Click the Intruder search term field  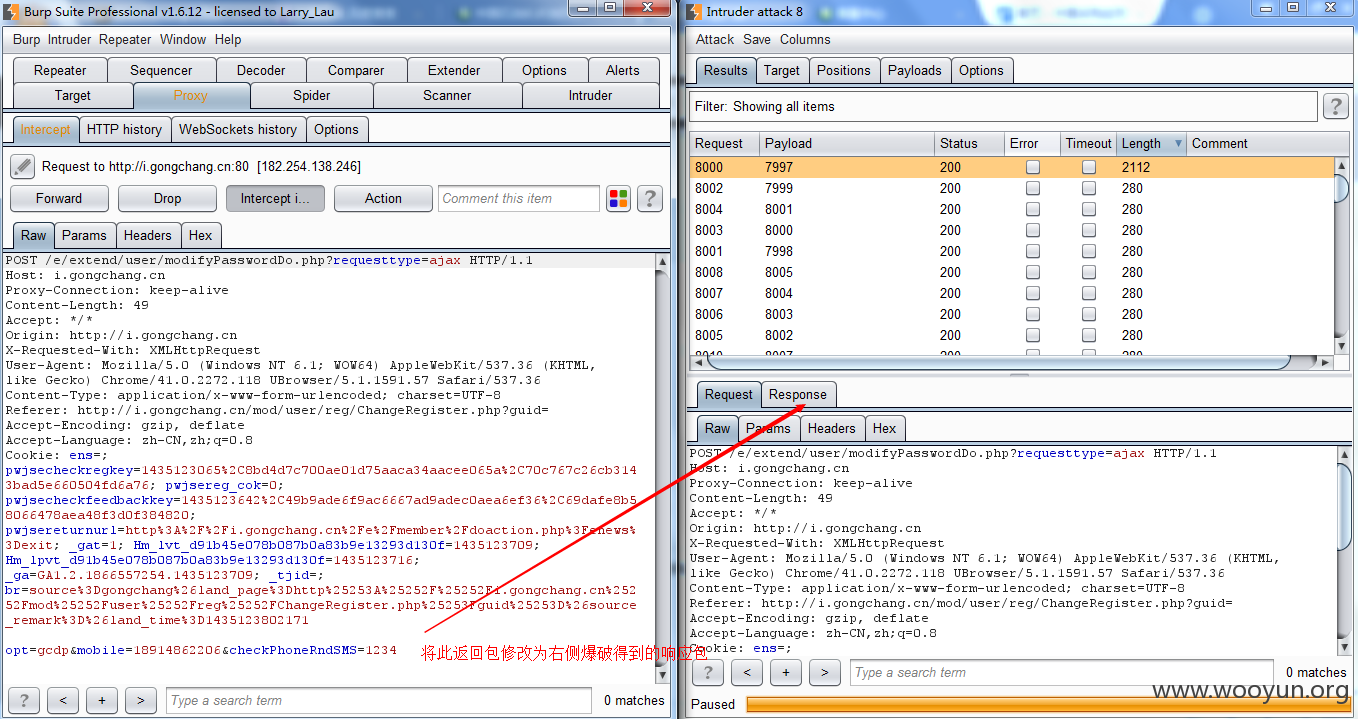(1061, 672)
